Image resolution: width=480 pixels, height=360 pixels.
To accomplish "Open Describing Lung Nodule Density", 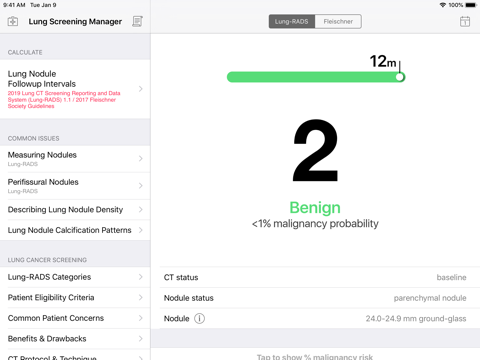I will tap(75, 210).
